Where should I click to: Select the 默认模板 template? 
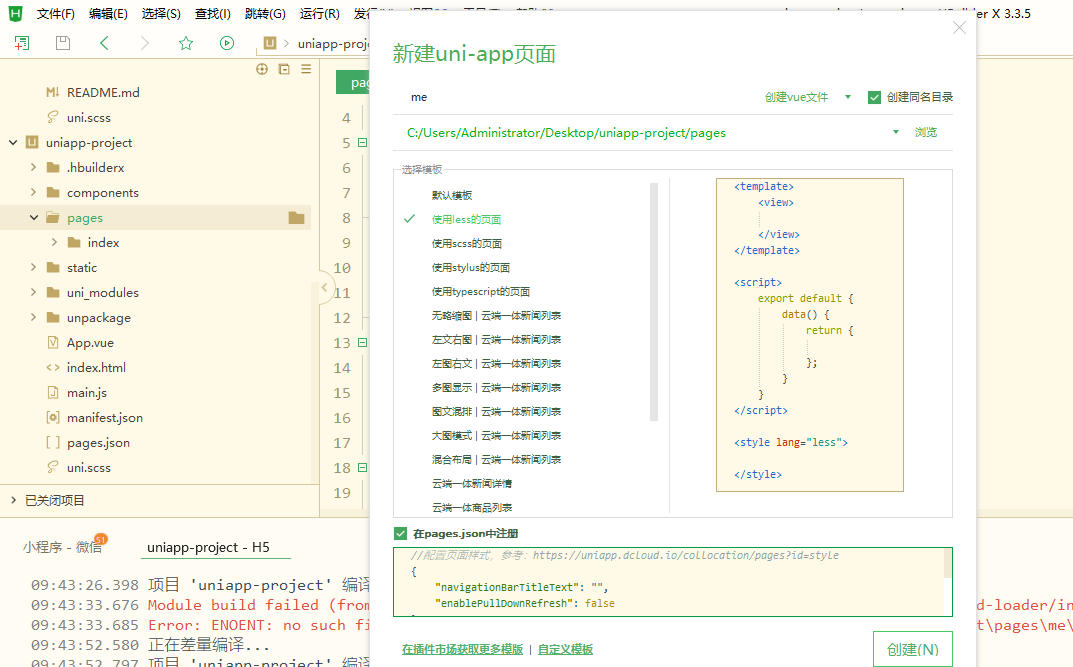coord(452,196)
